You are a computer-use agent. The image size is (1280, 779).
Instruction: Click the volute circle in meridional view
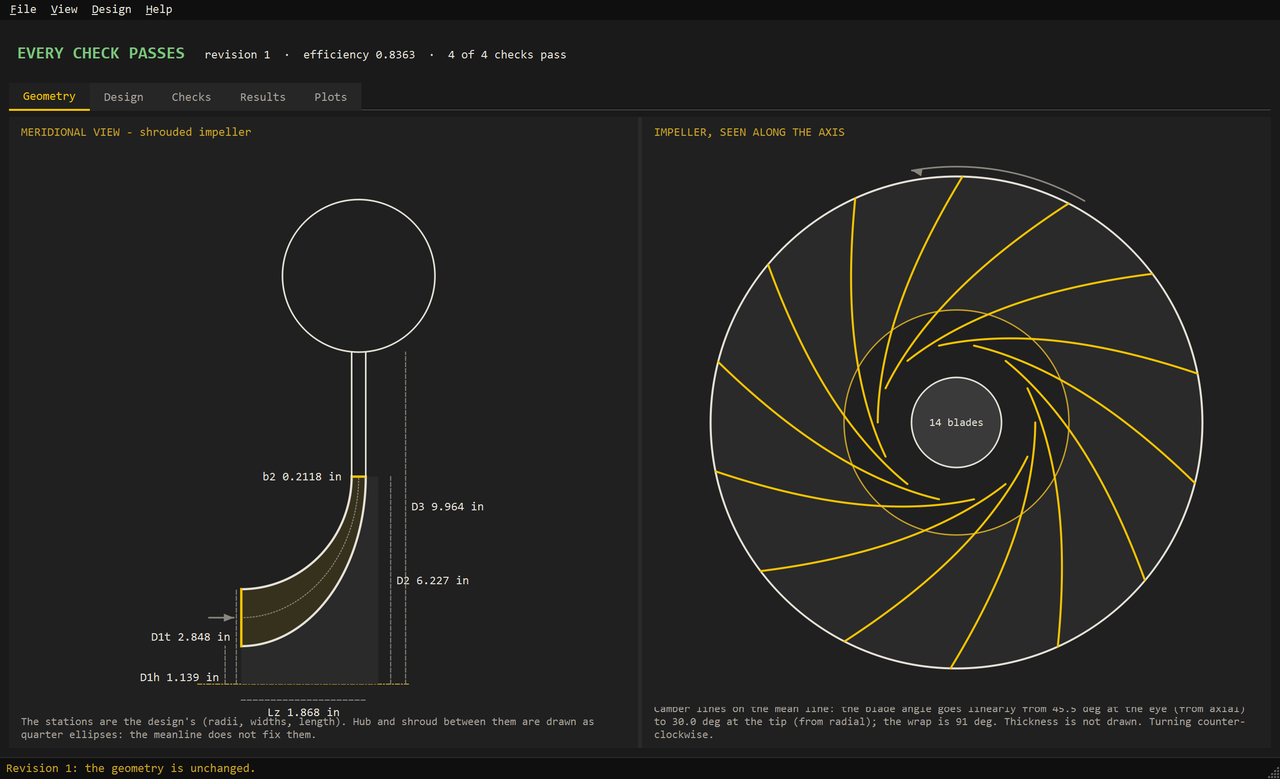coord(358,275)
